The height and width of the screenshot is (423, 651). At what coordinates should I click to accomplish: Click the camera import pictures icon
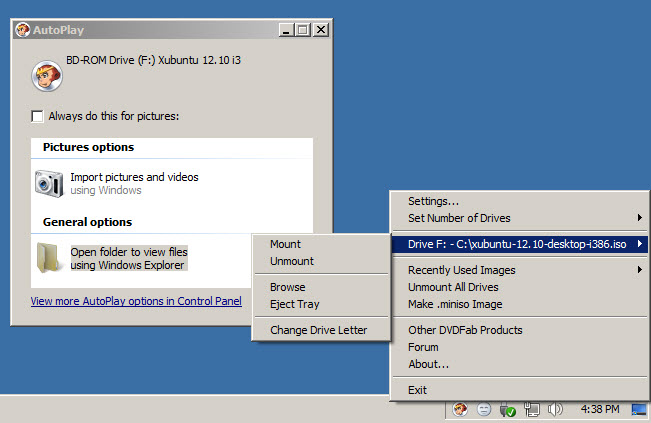click(49, 183)
